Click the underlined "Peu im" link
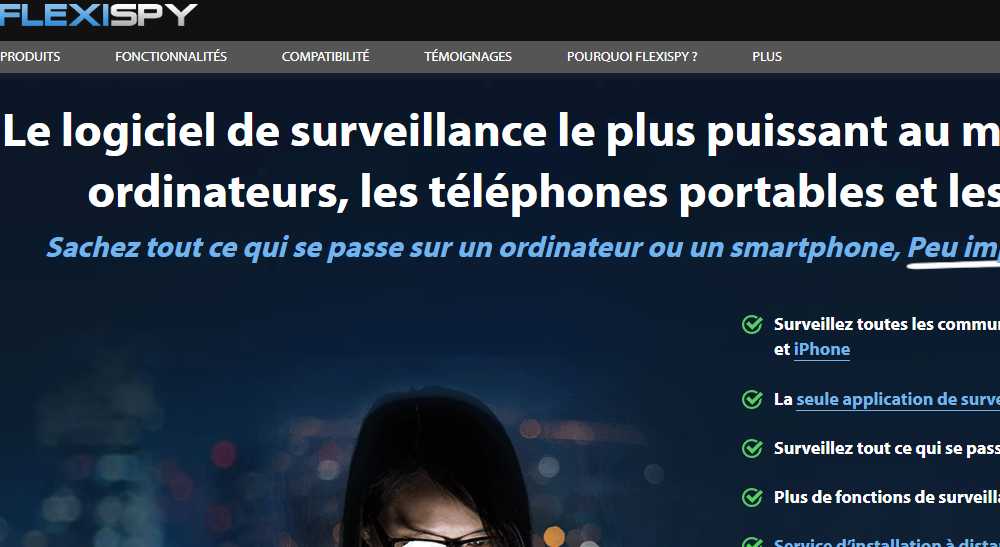Screen dimensions: 1000x547 point(953,248)
